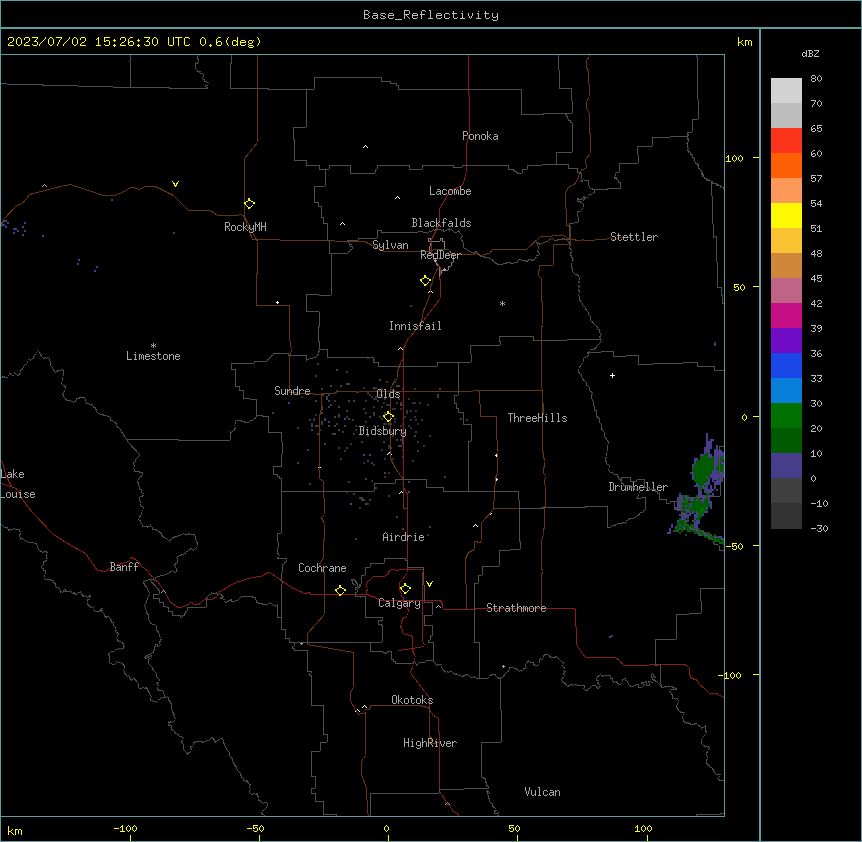The width and height of the screenshot is (862, 842).
Task: Click the yellow diamond marker above Calgary label
Action: [x=405, y=589]
